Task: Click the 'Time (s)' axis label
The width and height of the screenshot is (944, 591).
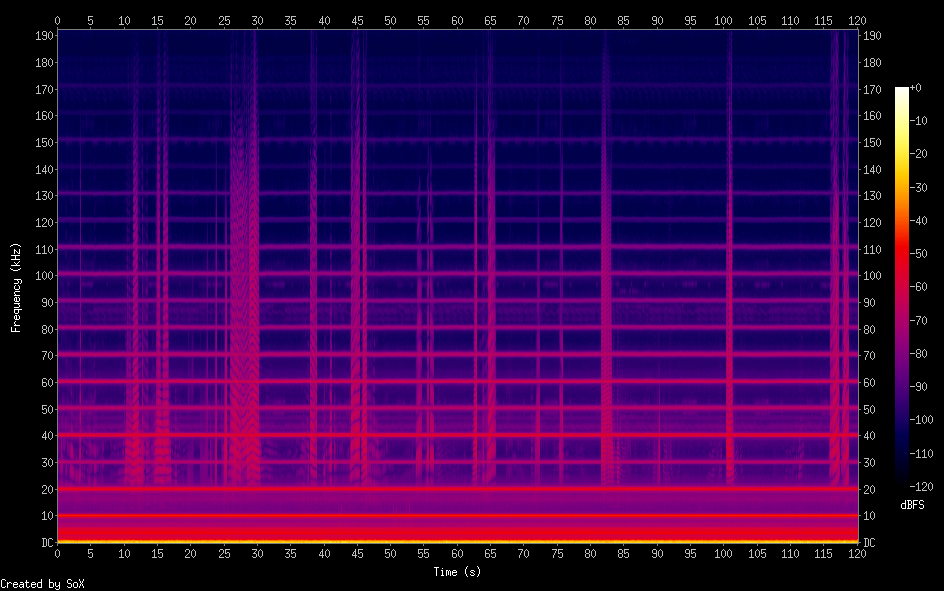Action: [457, 572]
